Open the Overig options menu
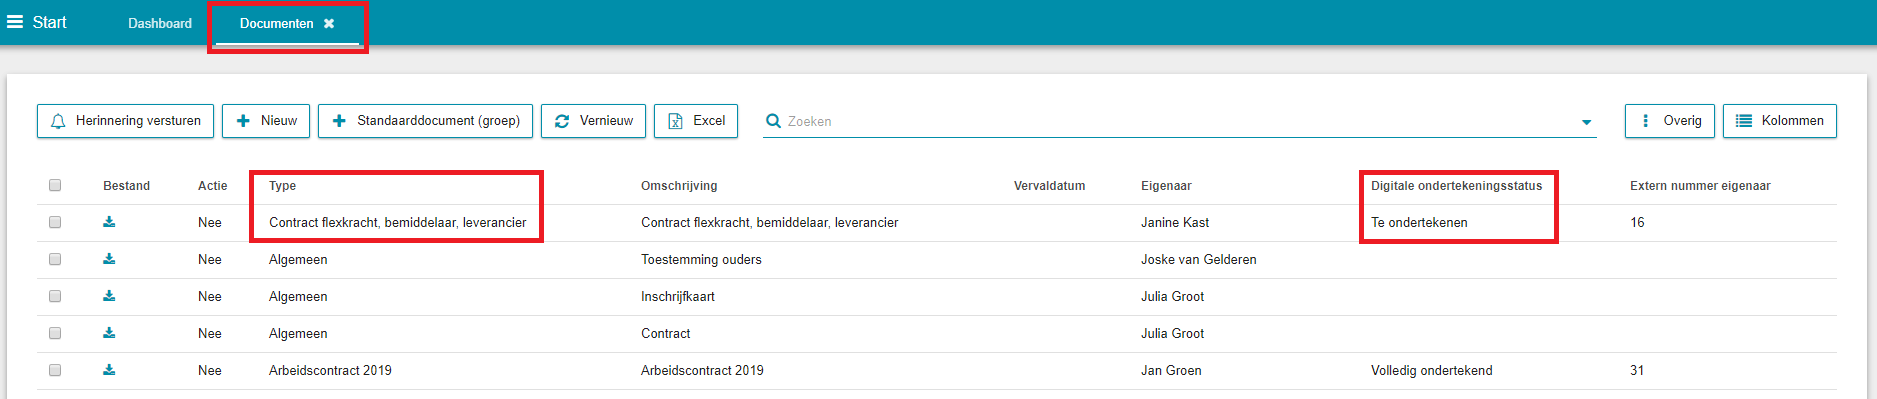Screen dimensions: 1877x399 point(1670,121)
